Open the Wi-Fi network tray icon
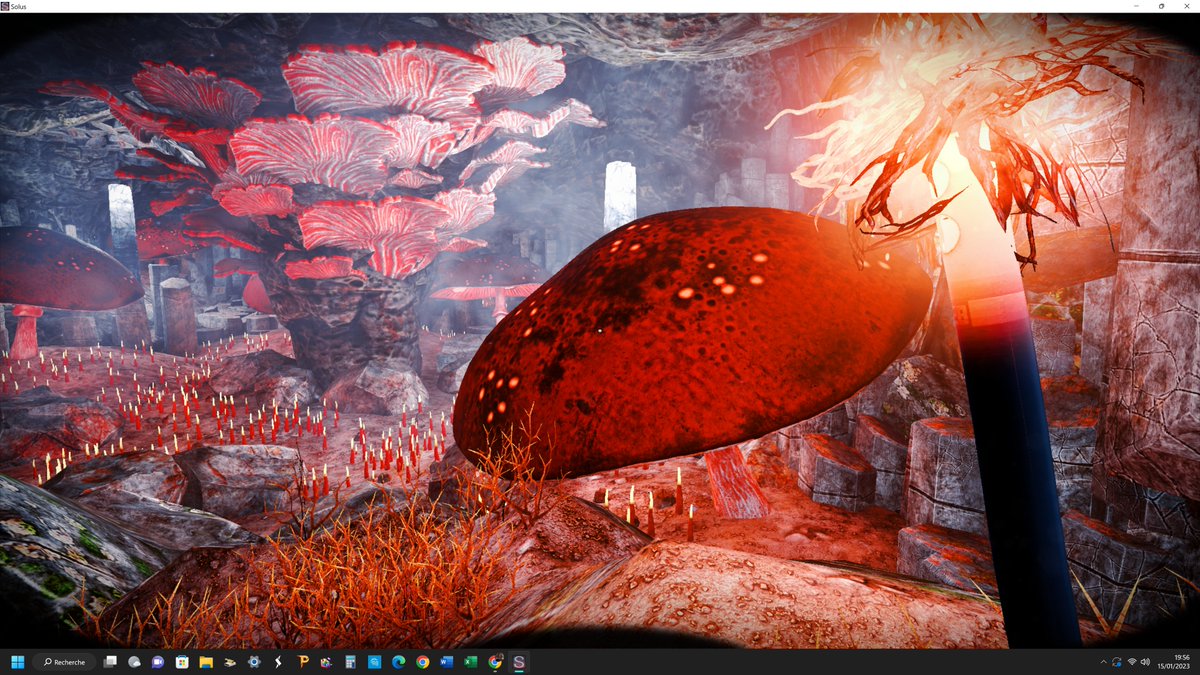The width and height of the screenshot is (1200, 675). (1132, 662)
